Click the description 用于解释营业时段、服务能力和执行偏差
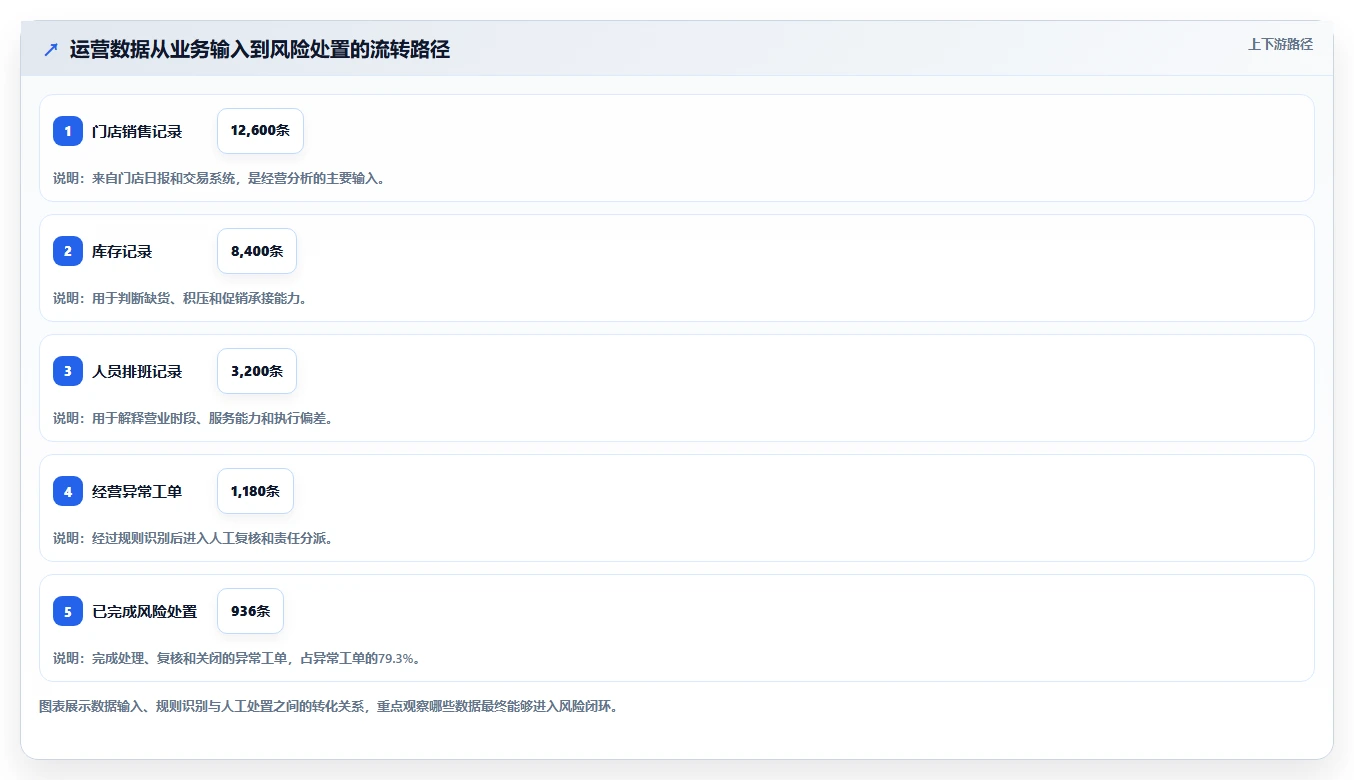This screenshot has width=1354, height=780. pyautogui.click(x=193, y=418)
